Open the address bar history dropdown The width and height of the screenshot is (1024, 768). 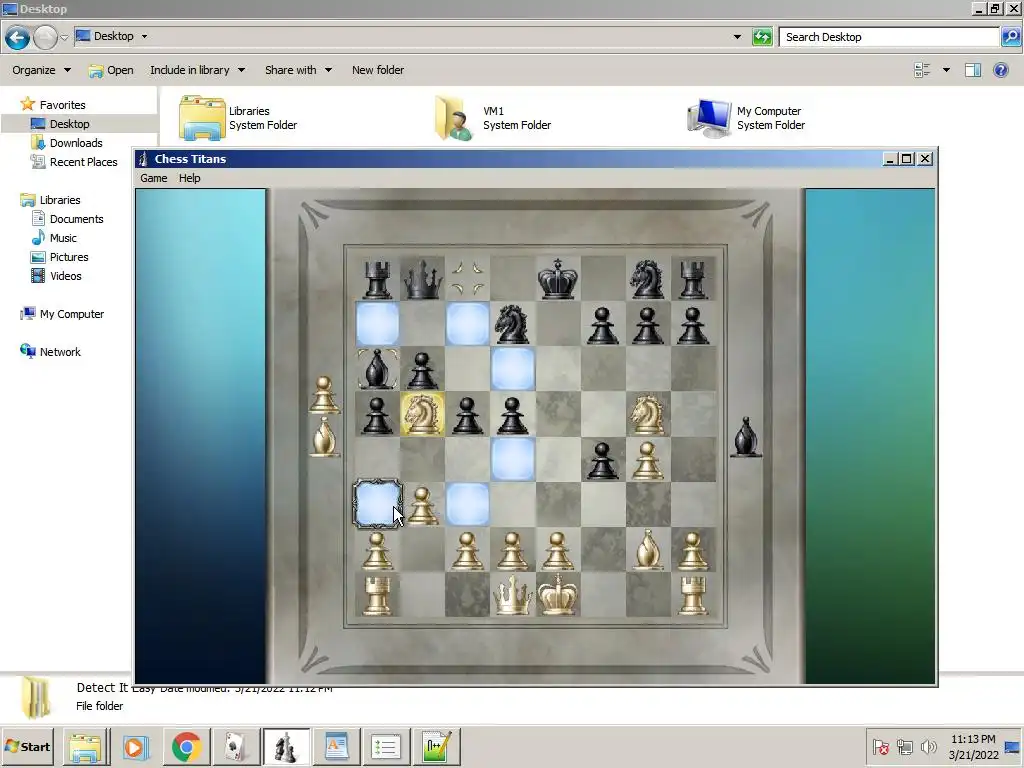click(x=737, y=37)
